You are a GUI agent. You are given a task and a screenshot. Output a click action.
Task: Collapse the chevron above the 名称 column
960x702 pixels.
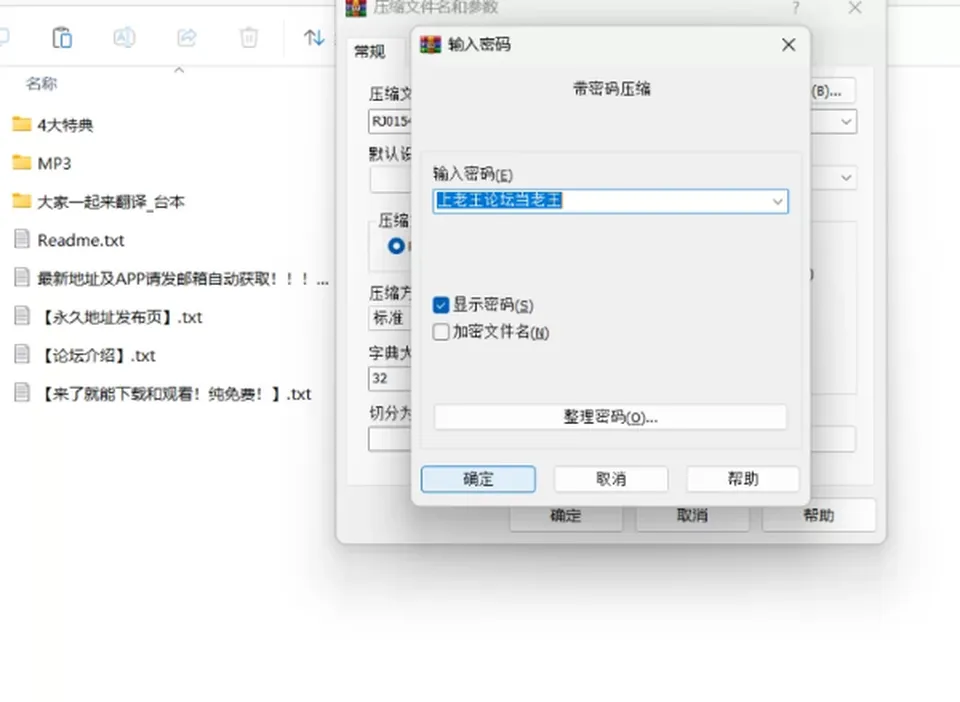click(x=179, y=70)
